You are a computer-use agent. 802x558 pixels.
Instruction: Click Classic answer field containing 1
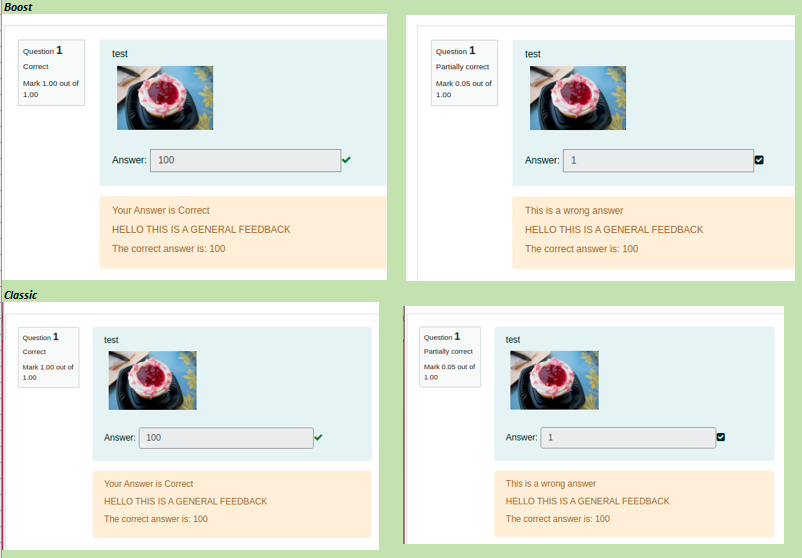pyautogui.click(x=628, y=438)
